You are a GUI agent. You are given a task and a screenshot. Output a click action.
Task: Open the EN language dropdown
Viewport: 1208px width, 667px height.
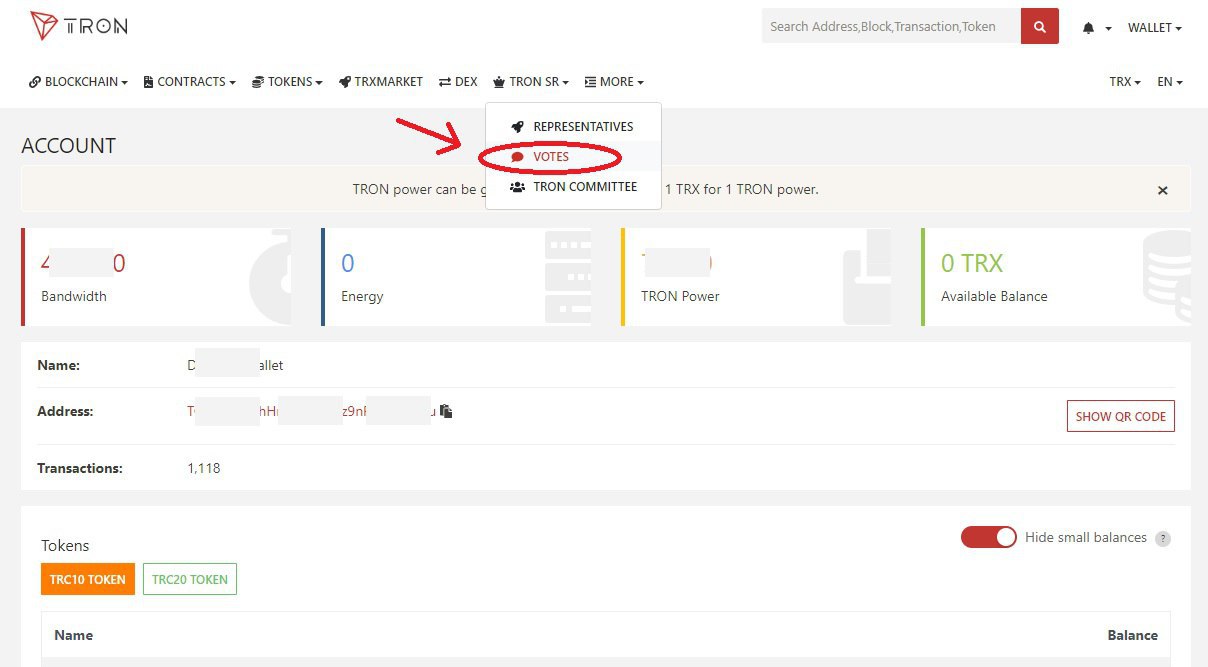(1170, 82)
